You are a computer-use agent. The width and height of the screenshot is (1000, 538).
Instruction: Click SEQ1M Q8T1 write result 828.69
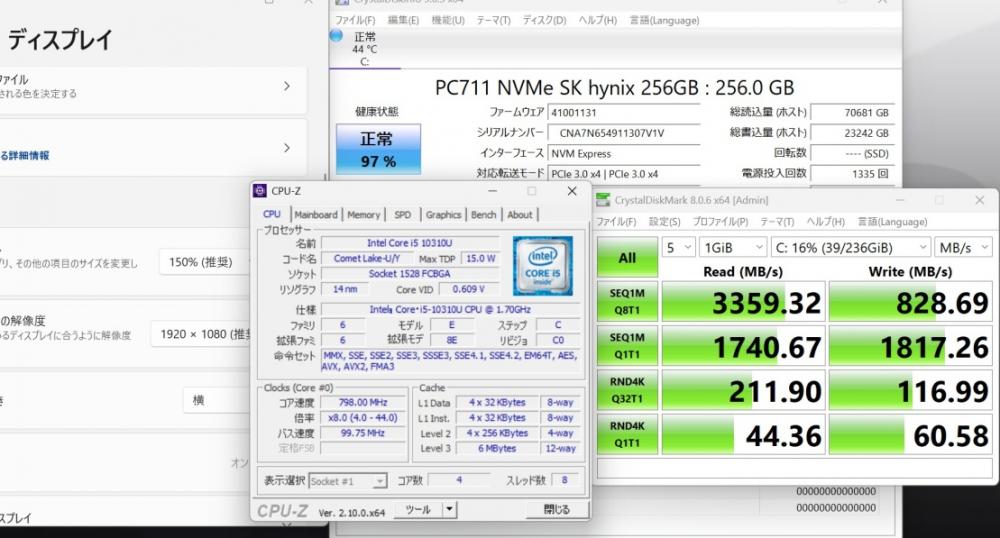point(911,302)
